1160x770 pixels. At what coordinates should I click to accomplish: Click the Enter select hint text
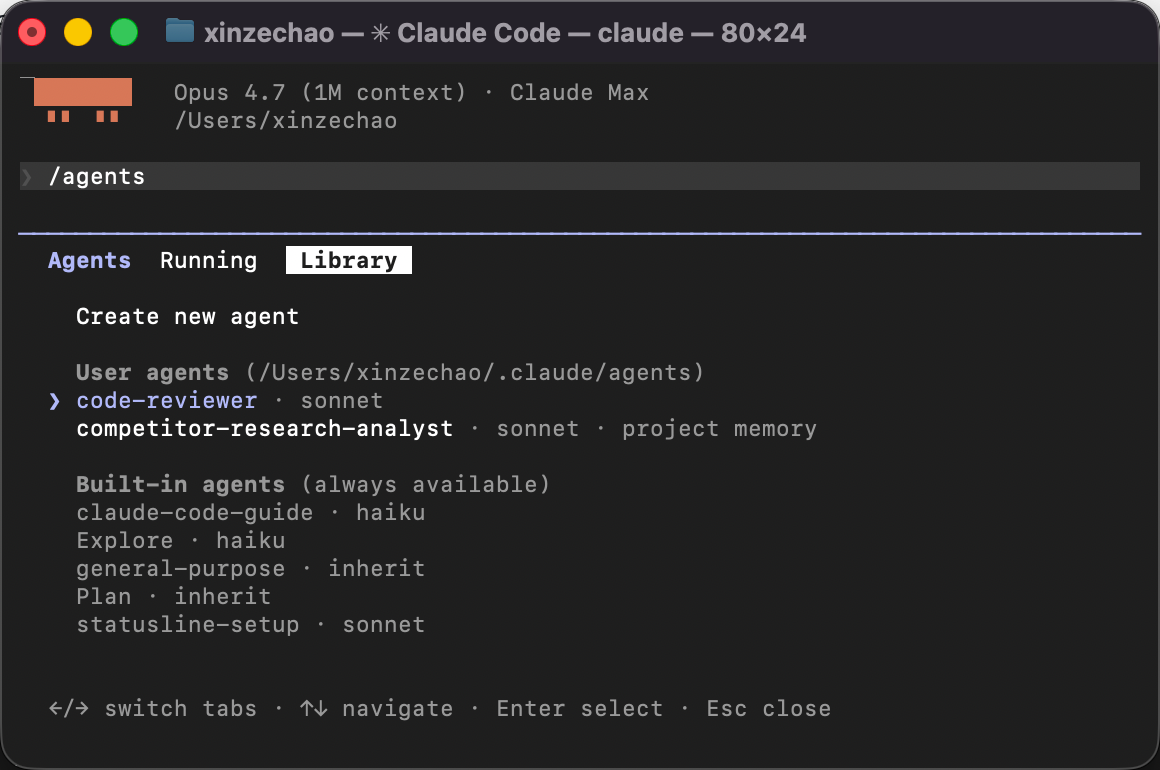tap(579, 709)
